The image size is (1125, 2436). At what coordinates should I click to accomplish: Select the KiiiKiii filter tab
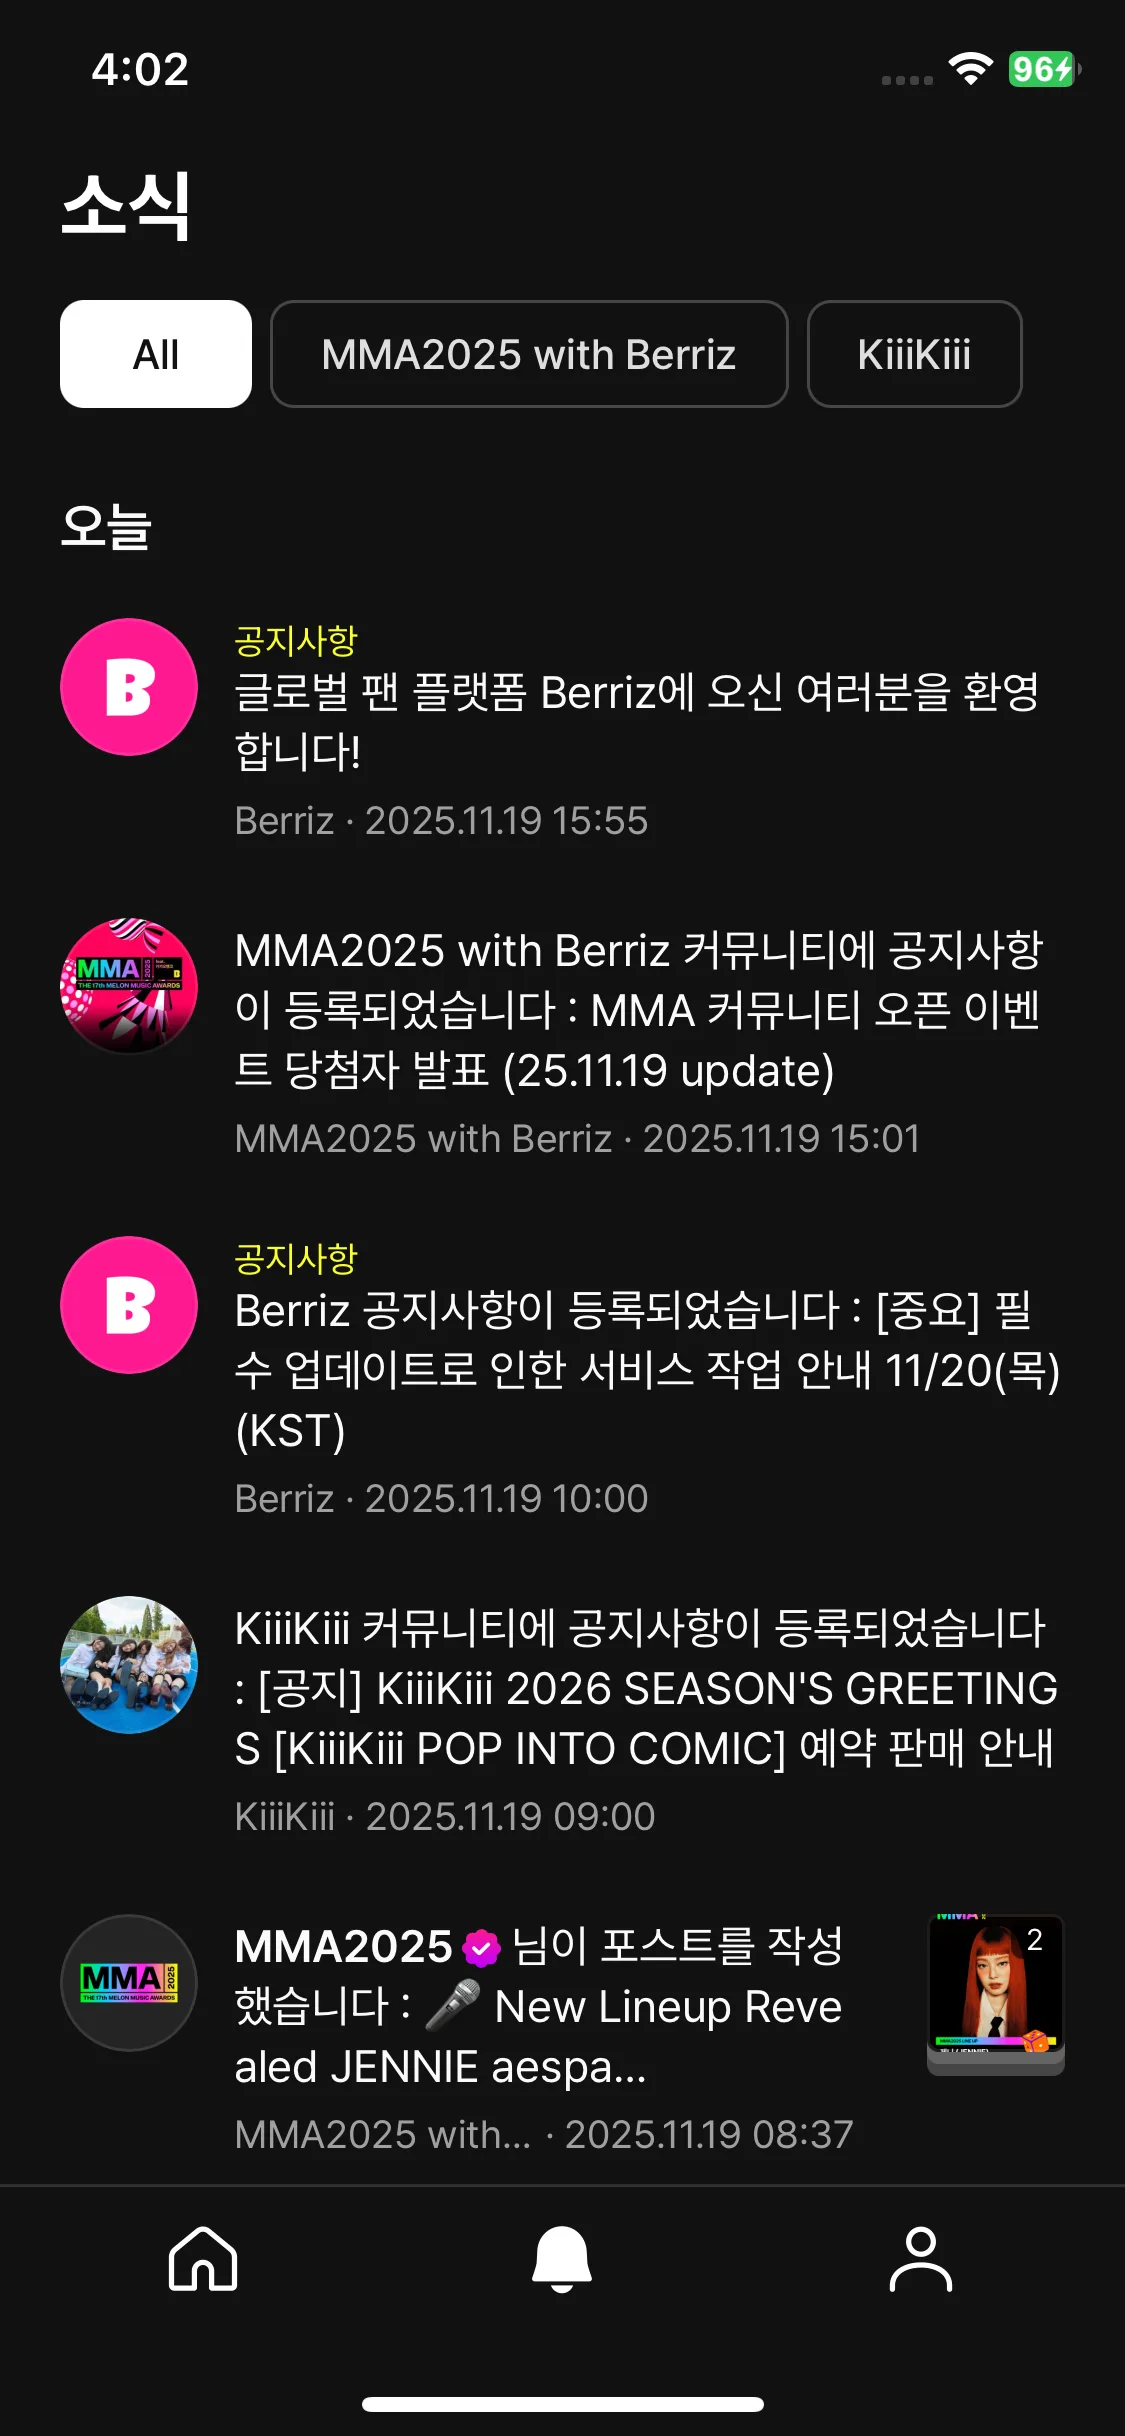click(914, 354)
